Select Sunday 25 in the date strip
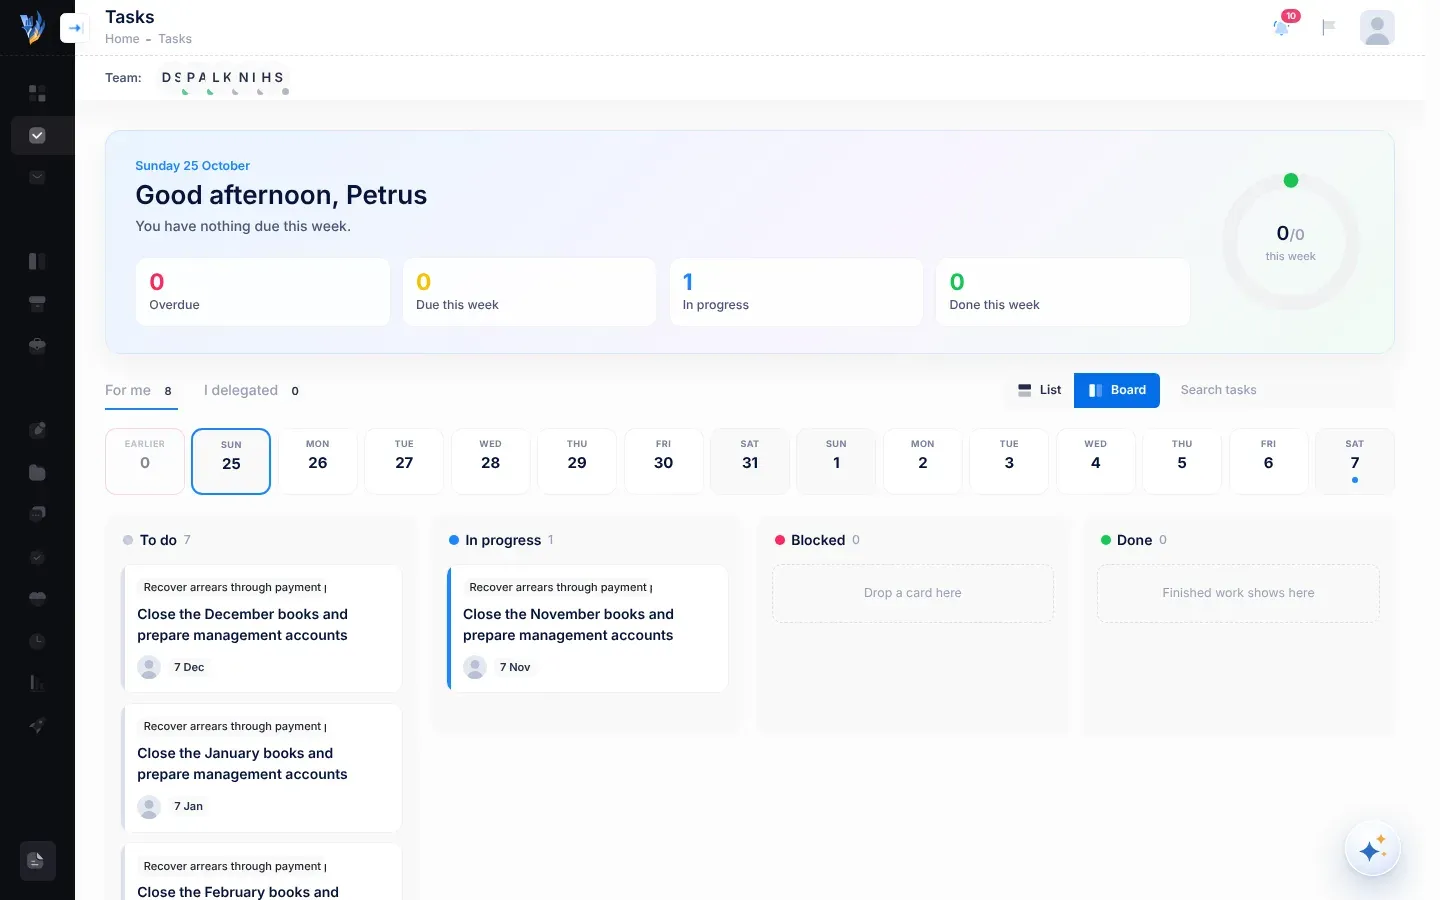This screenshot has height=900, width=1440. tap(231, 461)
